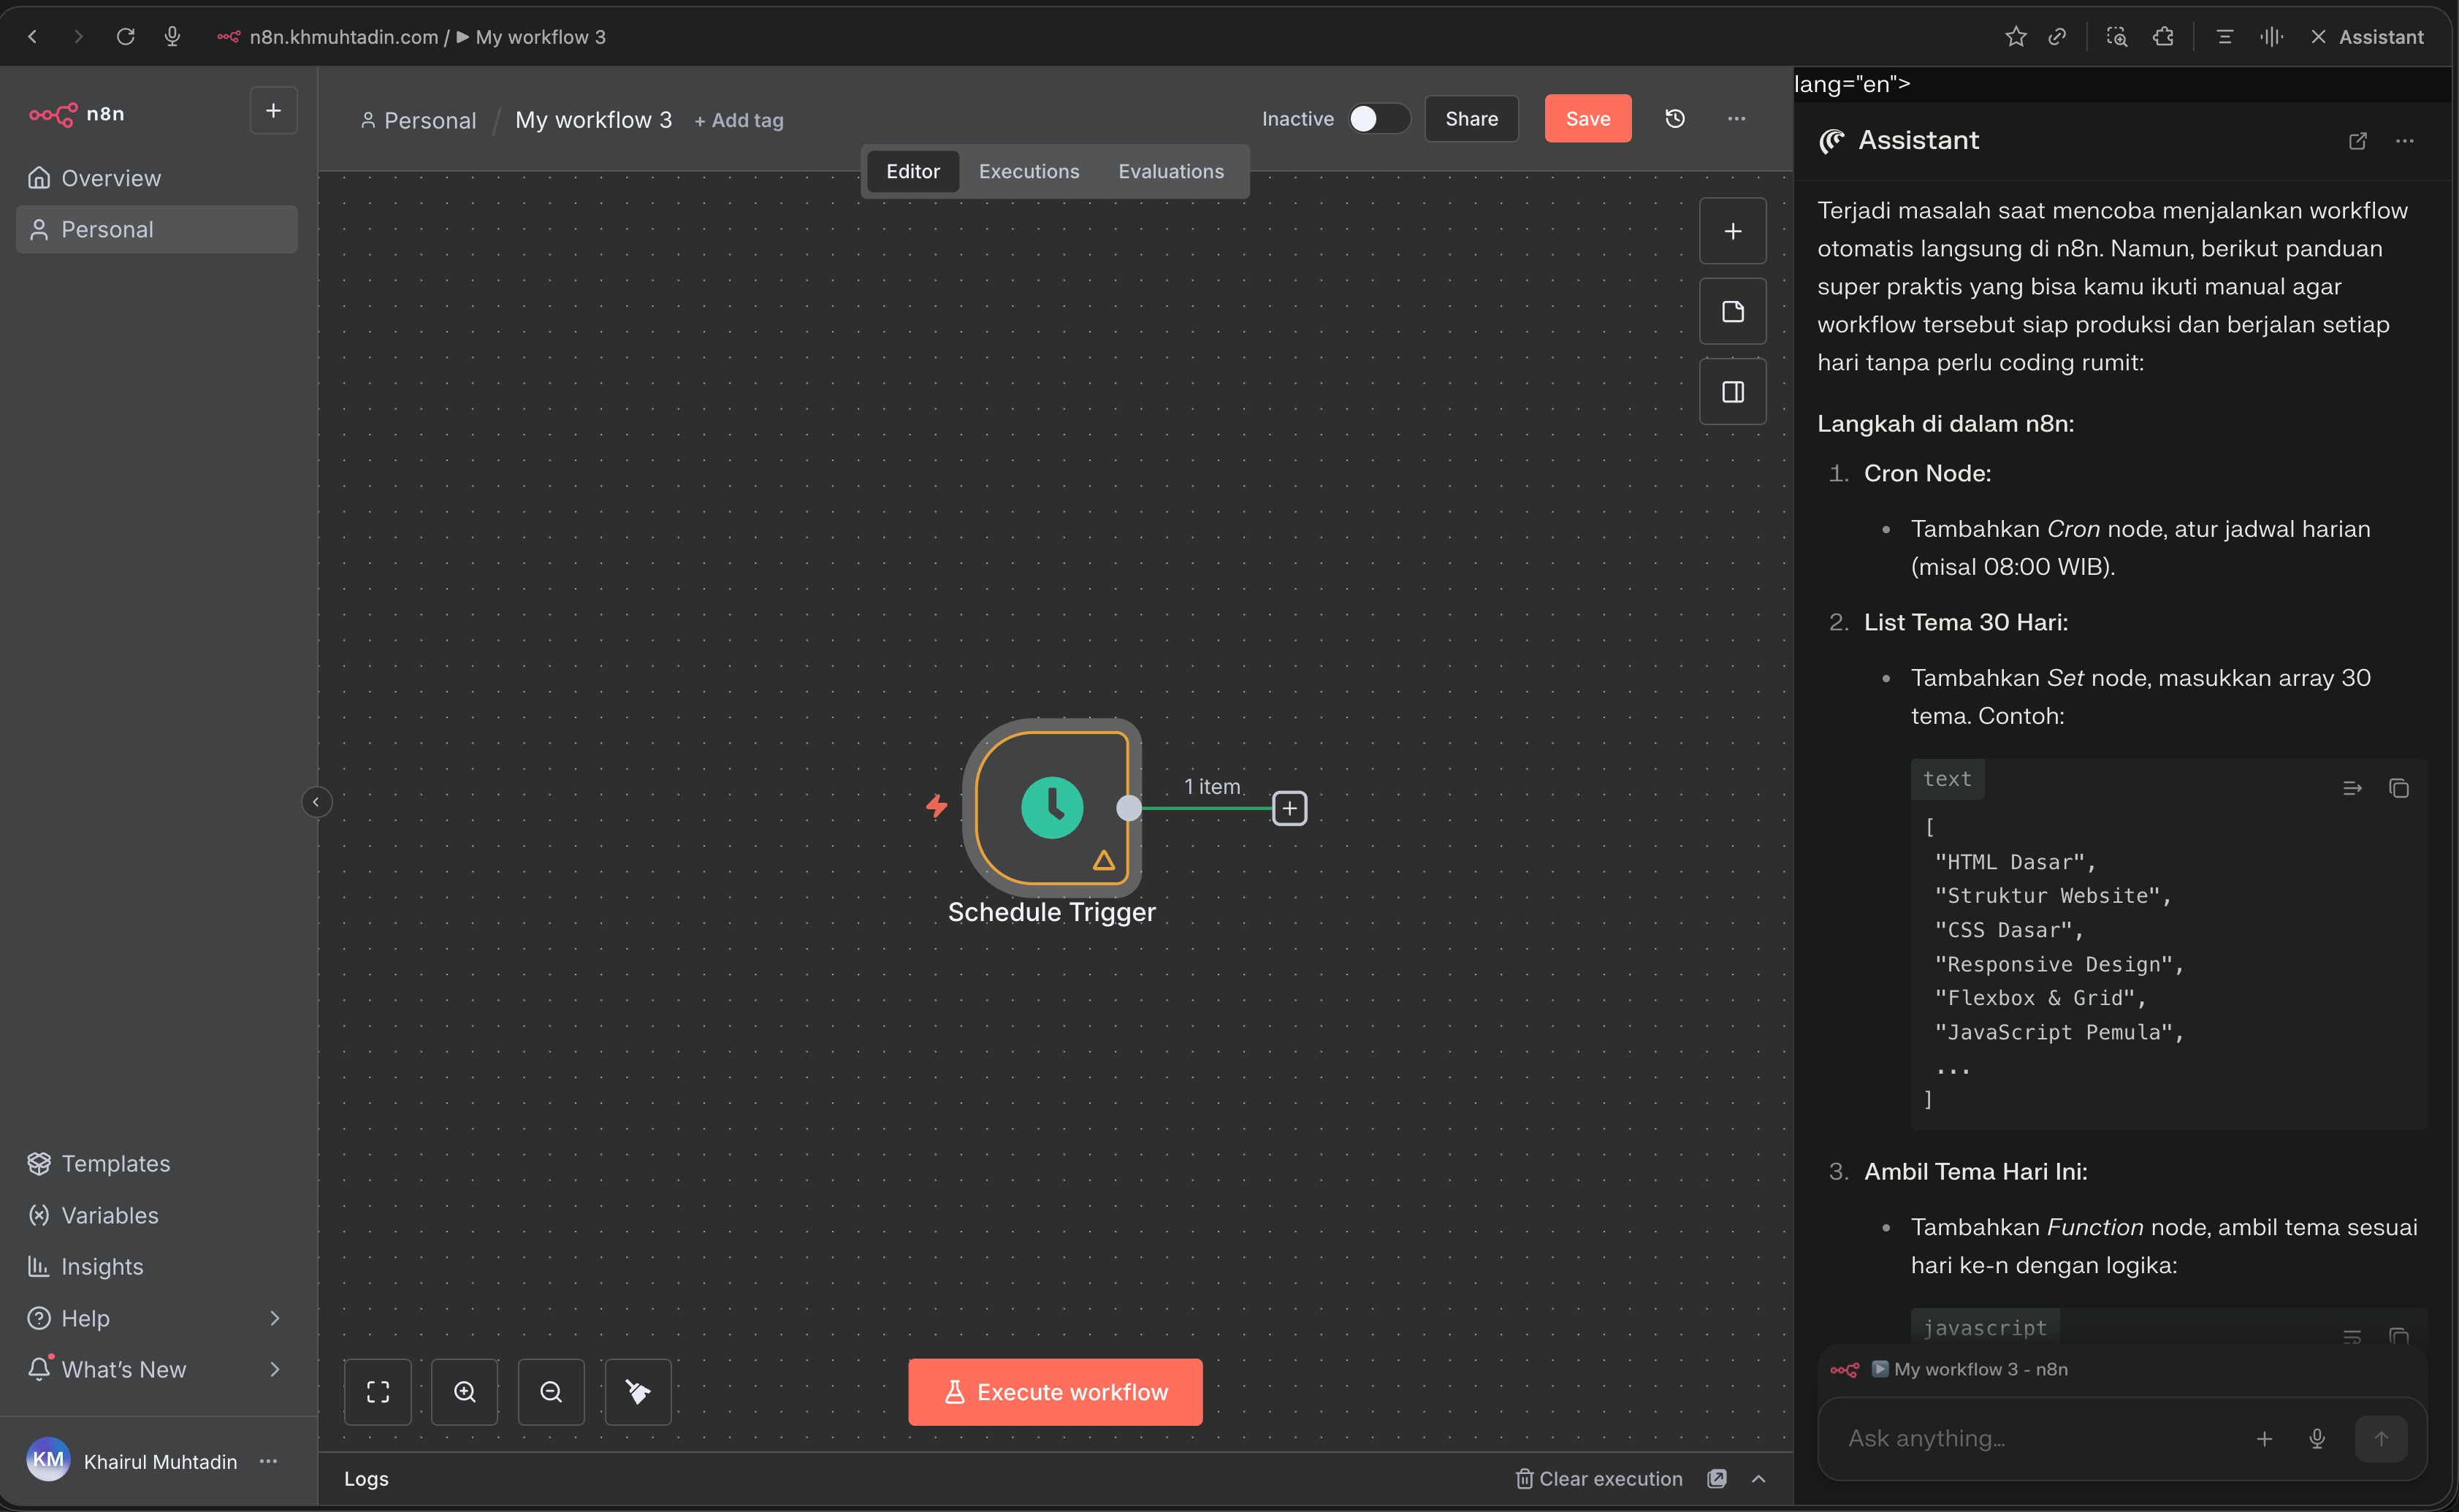Add a node with canvas plus button
The image size is (2459, 1512).
pos(1732,231)
